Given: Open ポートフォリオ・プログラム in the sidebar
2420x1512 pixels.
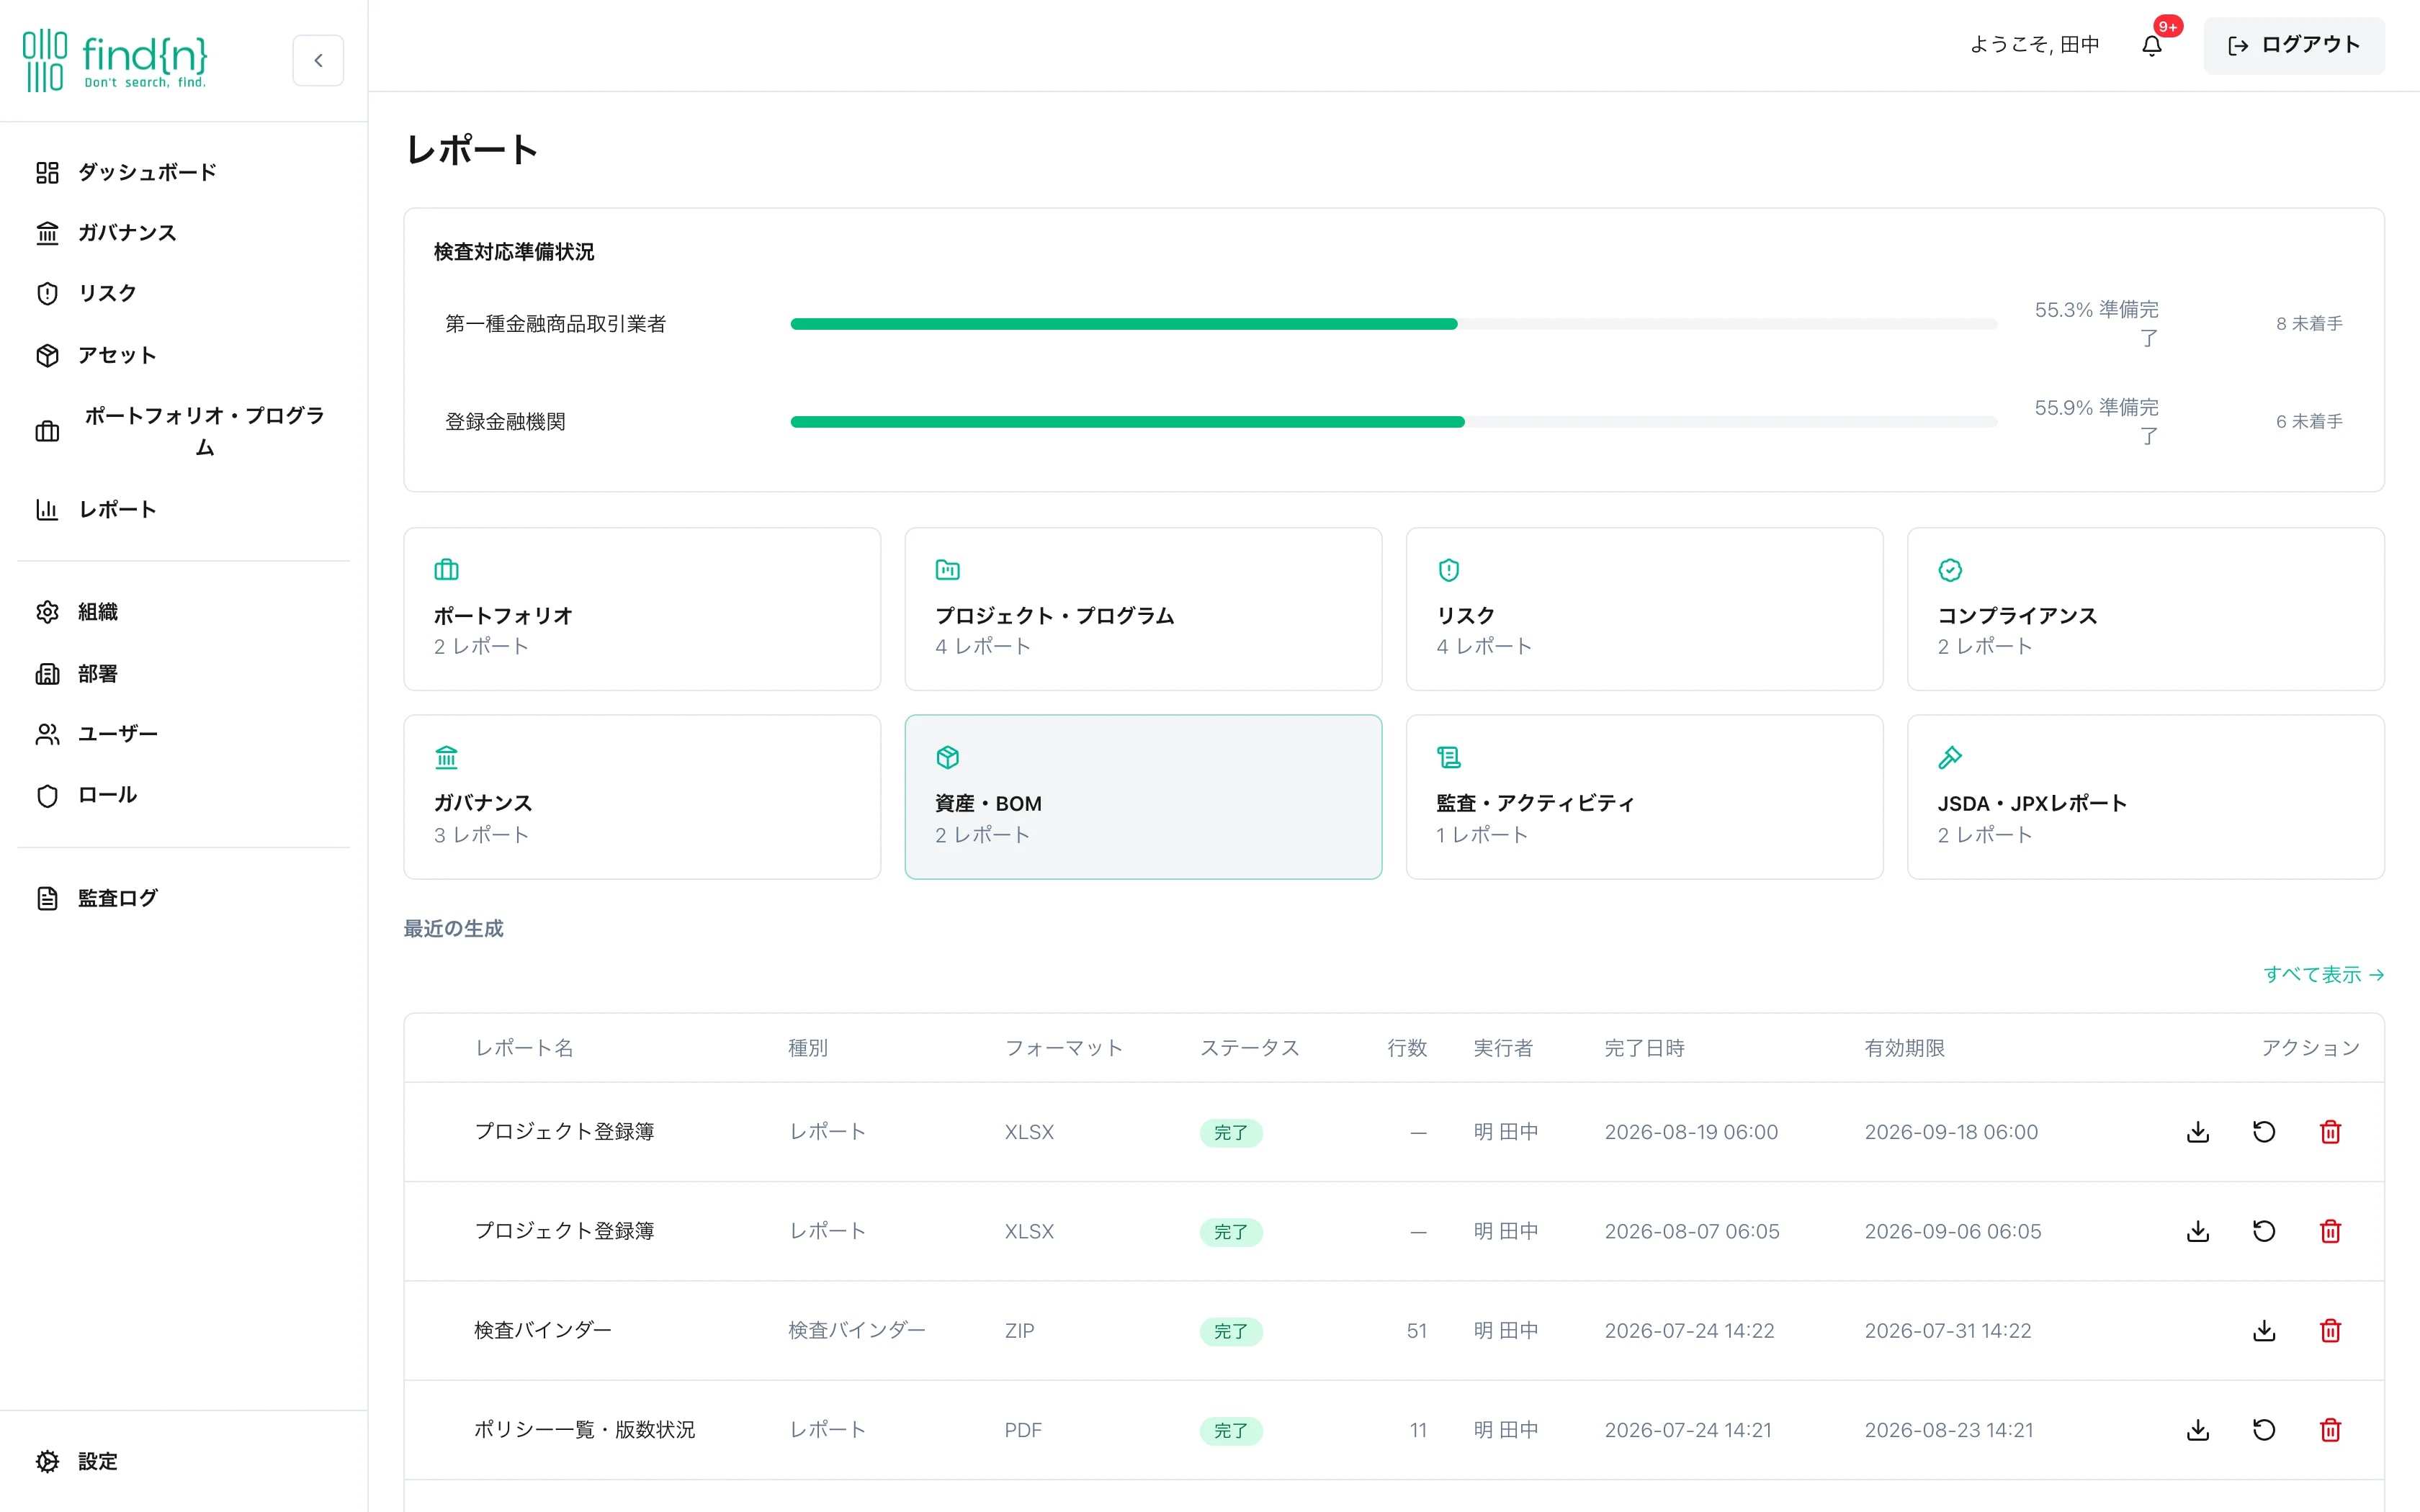Looking at the screenshot, I should pyautogui.click(x=183, y=431).
